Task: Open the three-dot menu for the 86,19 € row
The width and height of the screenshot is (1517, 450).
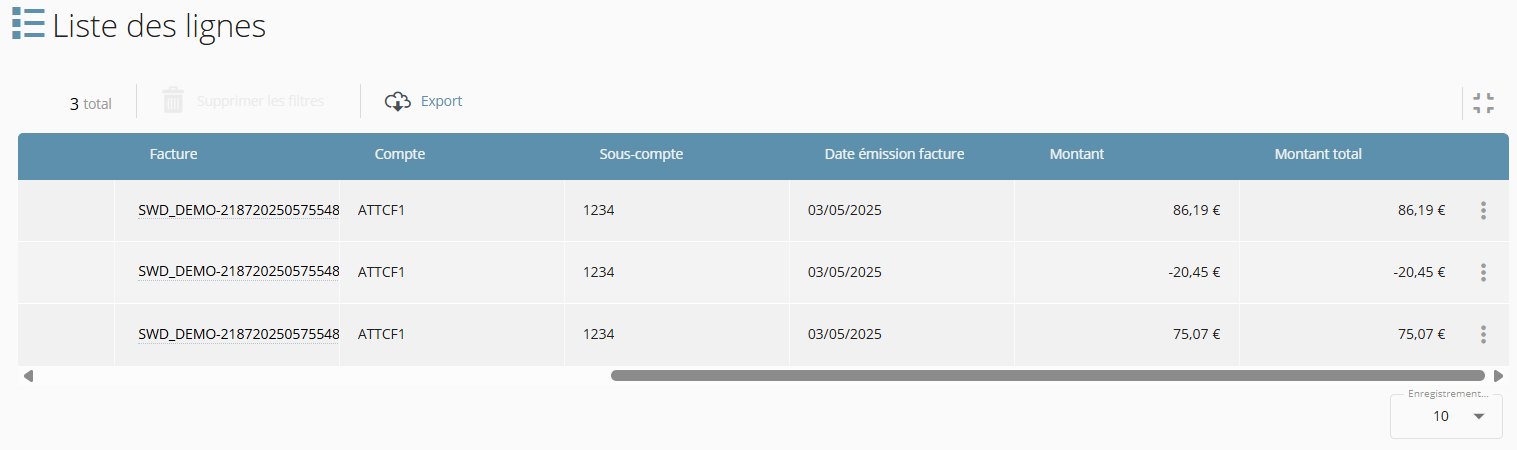Action: (1483, 210)
